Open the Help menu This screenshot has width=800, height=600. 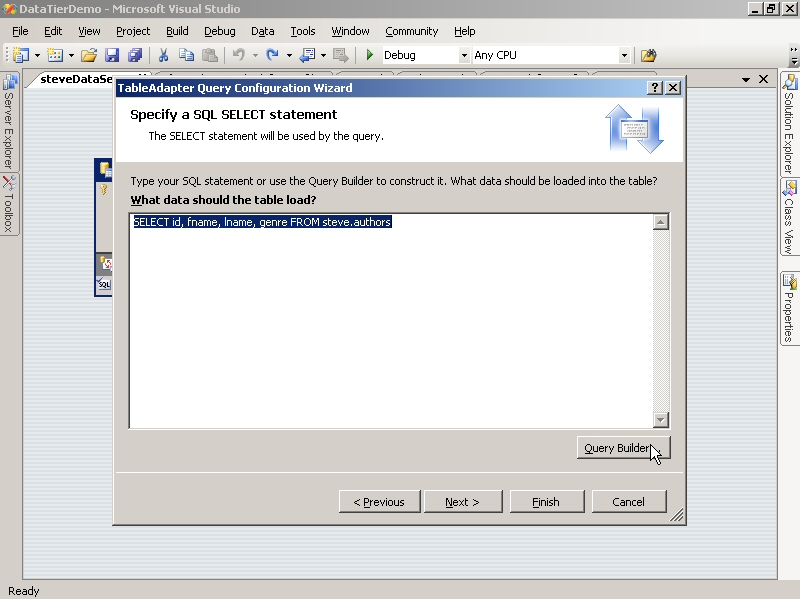pos(465,31)
